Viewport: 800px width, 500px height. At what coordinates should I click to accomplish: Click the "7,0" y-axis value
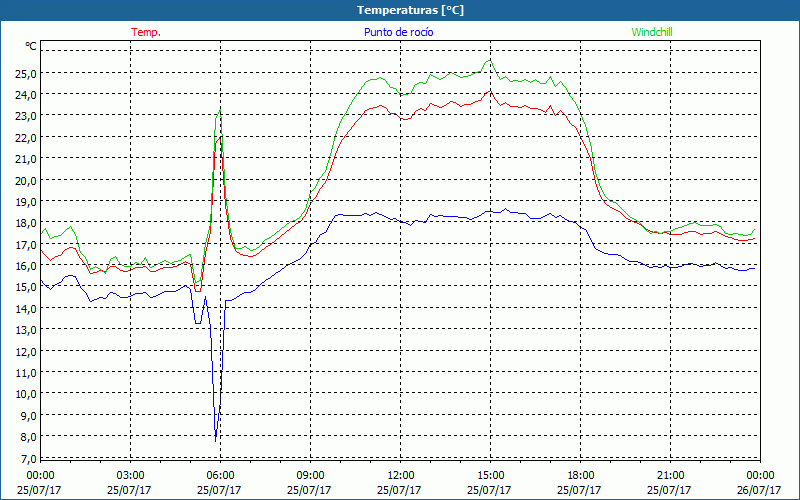(x=28, y=458)
